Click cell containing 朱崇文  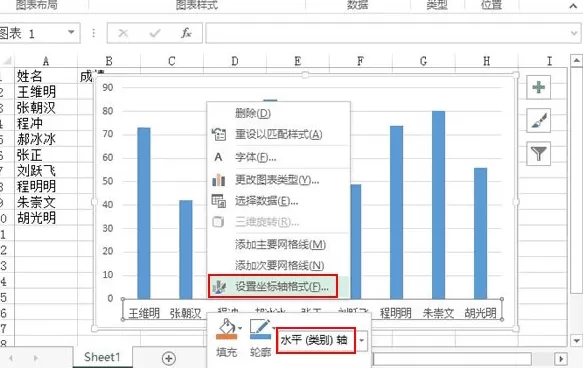point(46,202)
